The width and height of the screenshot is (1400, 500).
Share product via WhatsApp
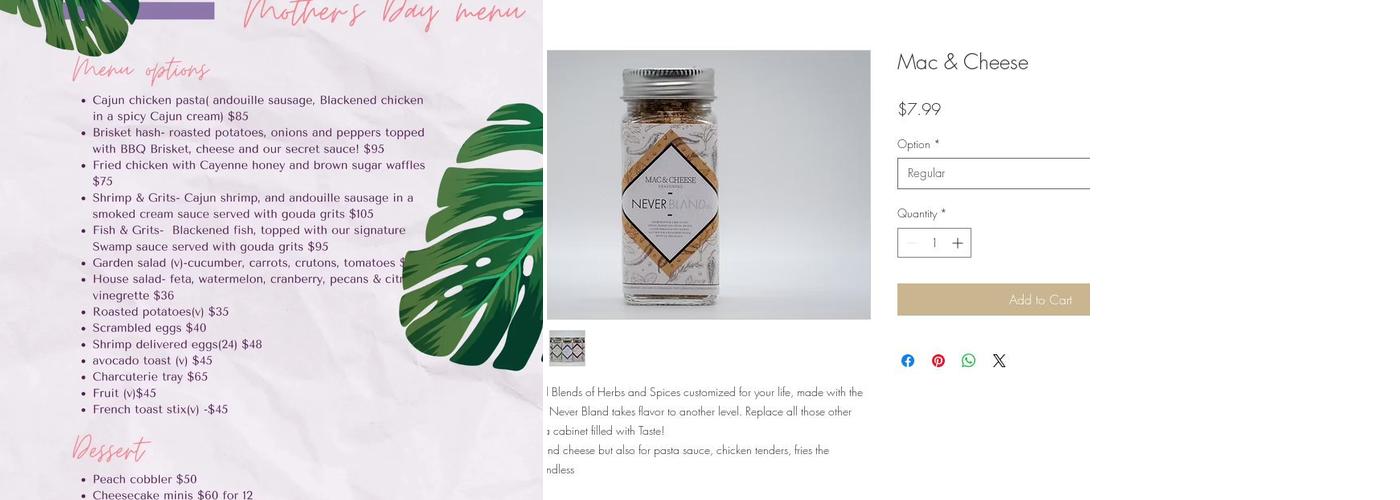(968, 361)
